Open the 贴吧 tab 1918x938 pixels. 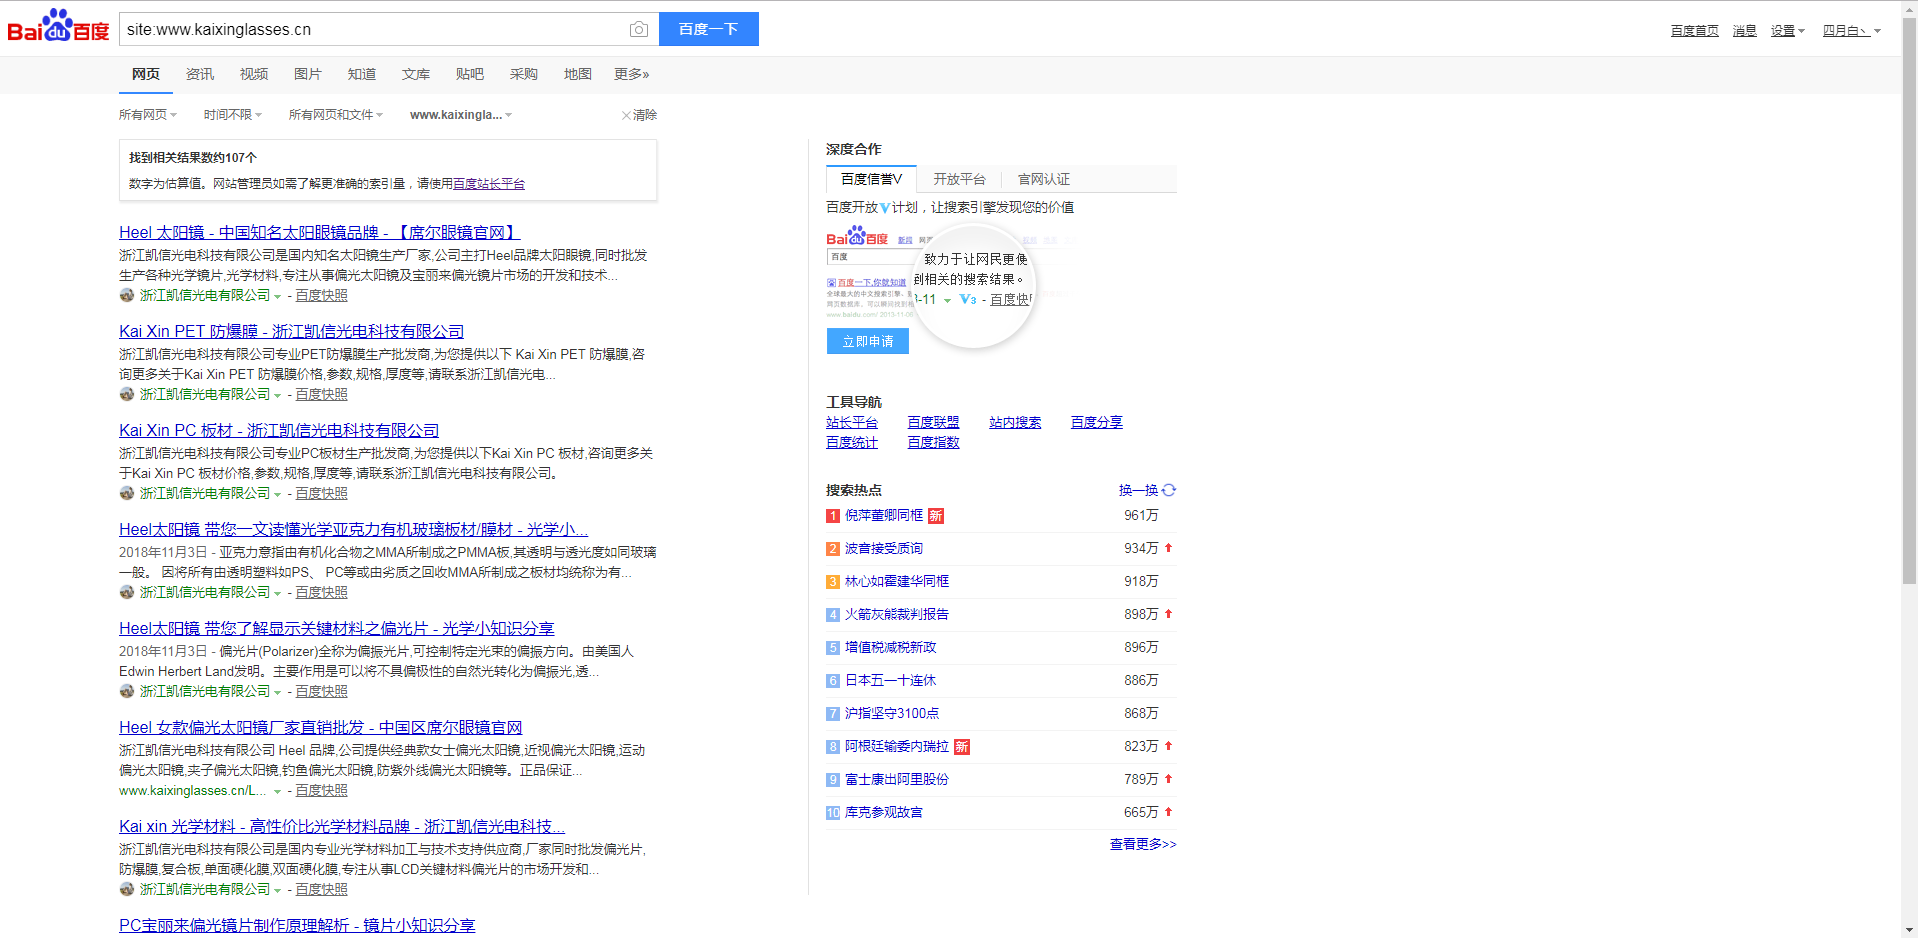click(470, 74)
